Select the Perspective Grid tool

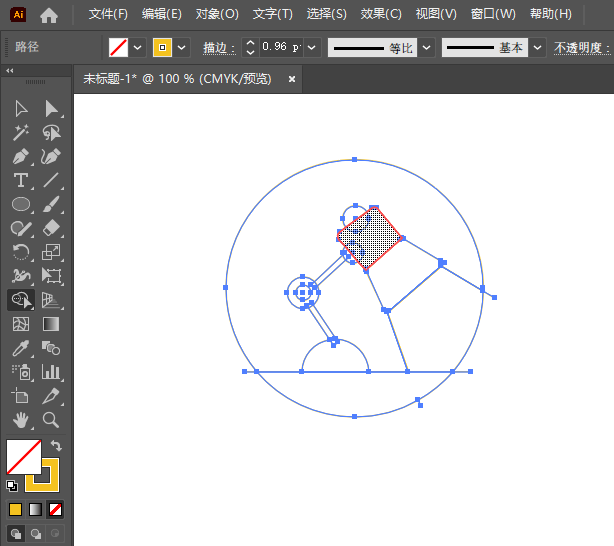[x=51, y=300]
